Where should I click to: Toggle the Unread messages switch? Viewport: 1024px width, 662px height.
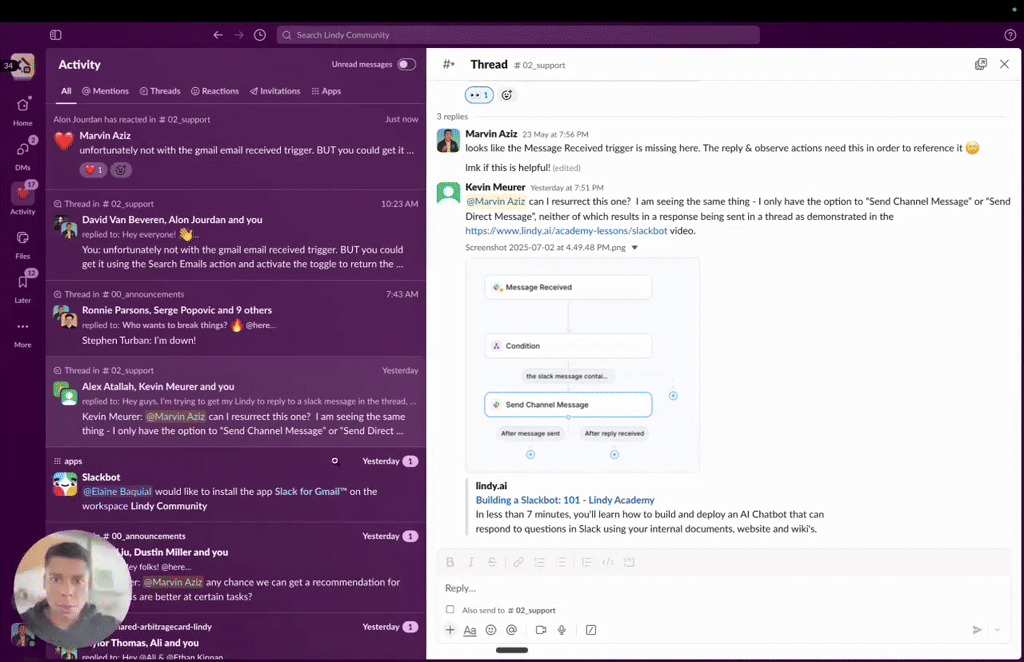406,64
